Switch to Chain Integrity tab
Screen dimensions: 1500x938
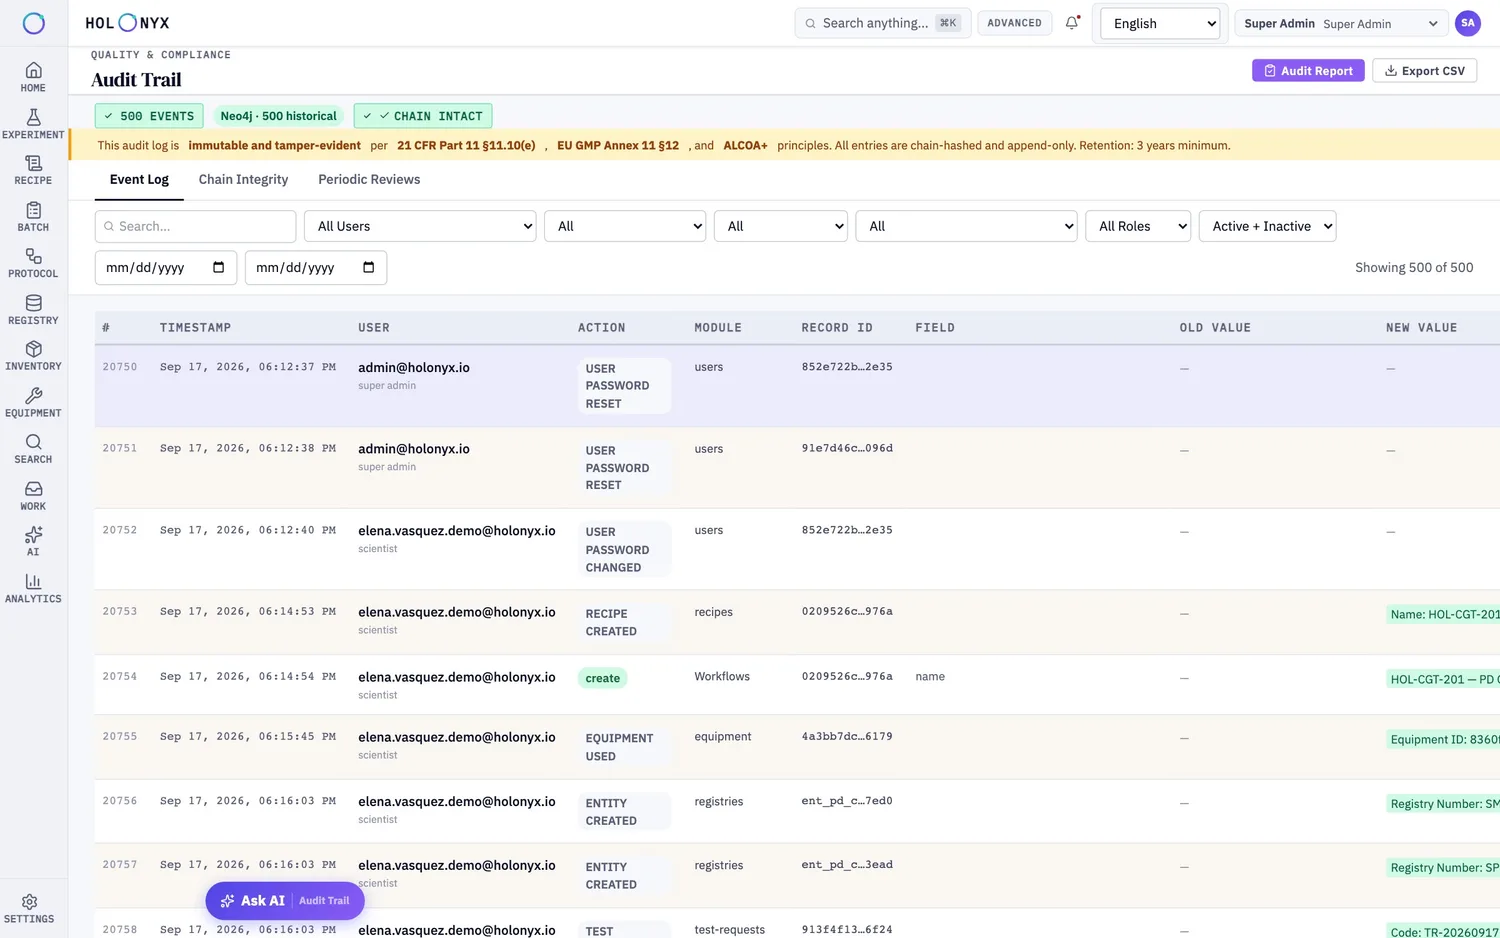point(243,180)
